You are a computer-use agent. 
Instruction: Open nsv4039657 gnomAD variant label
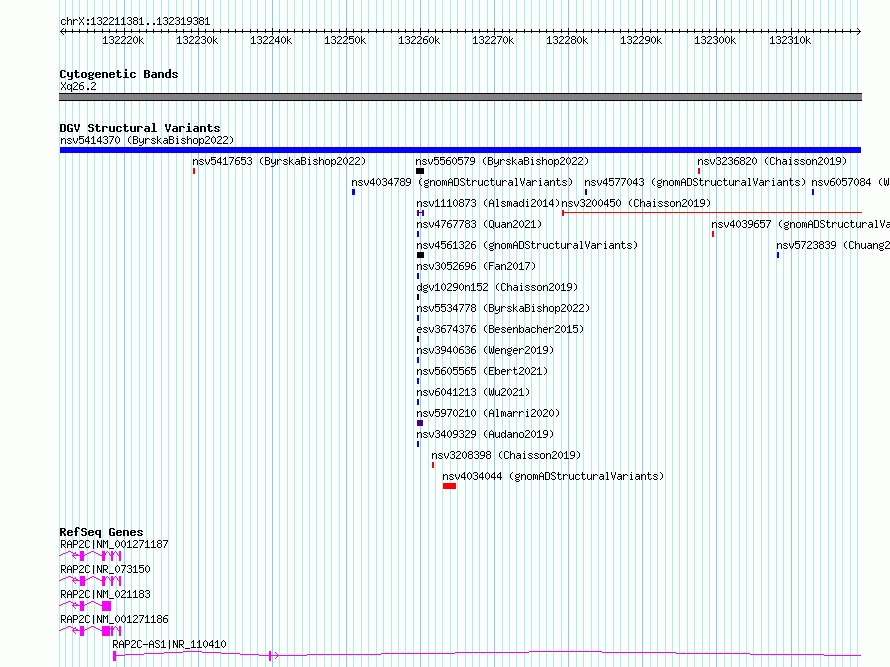tap(800, 224)
